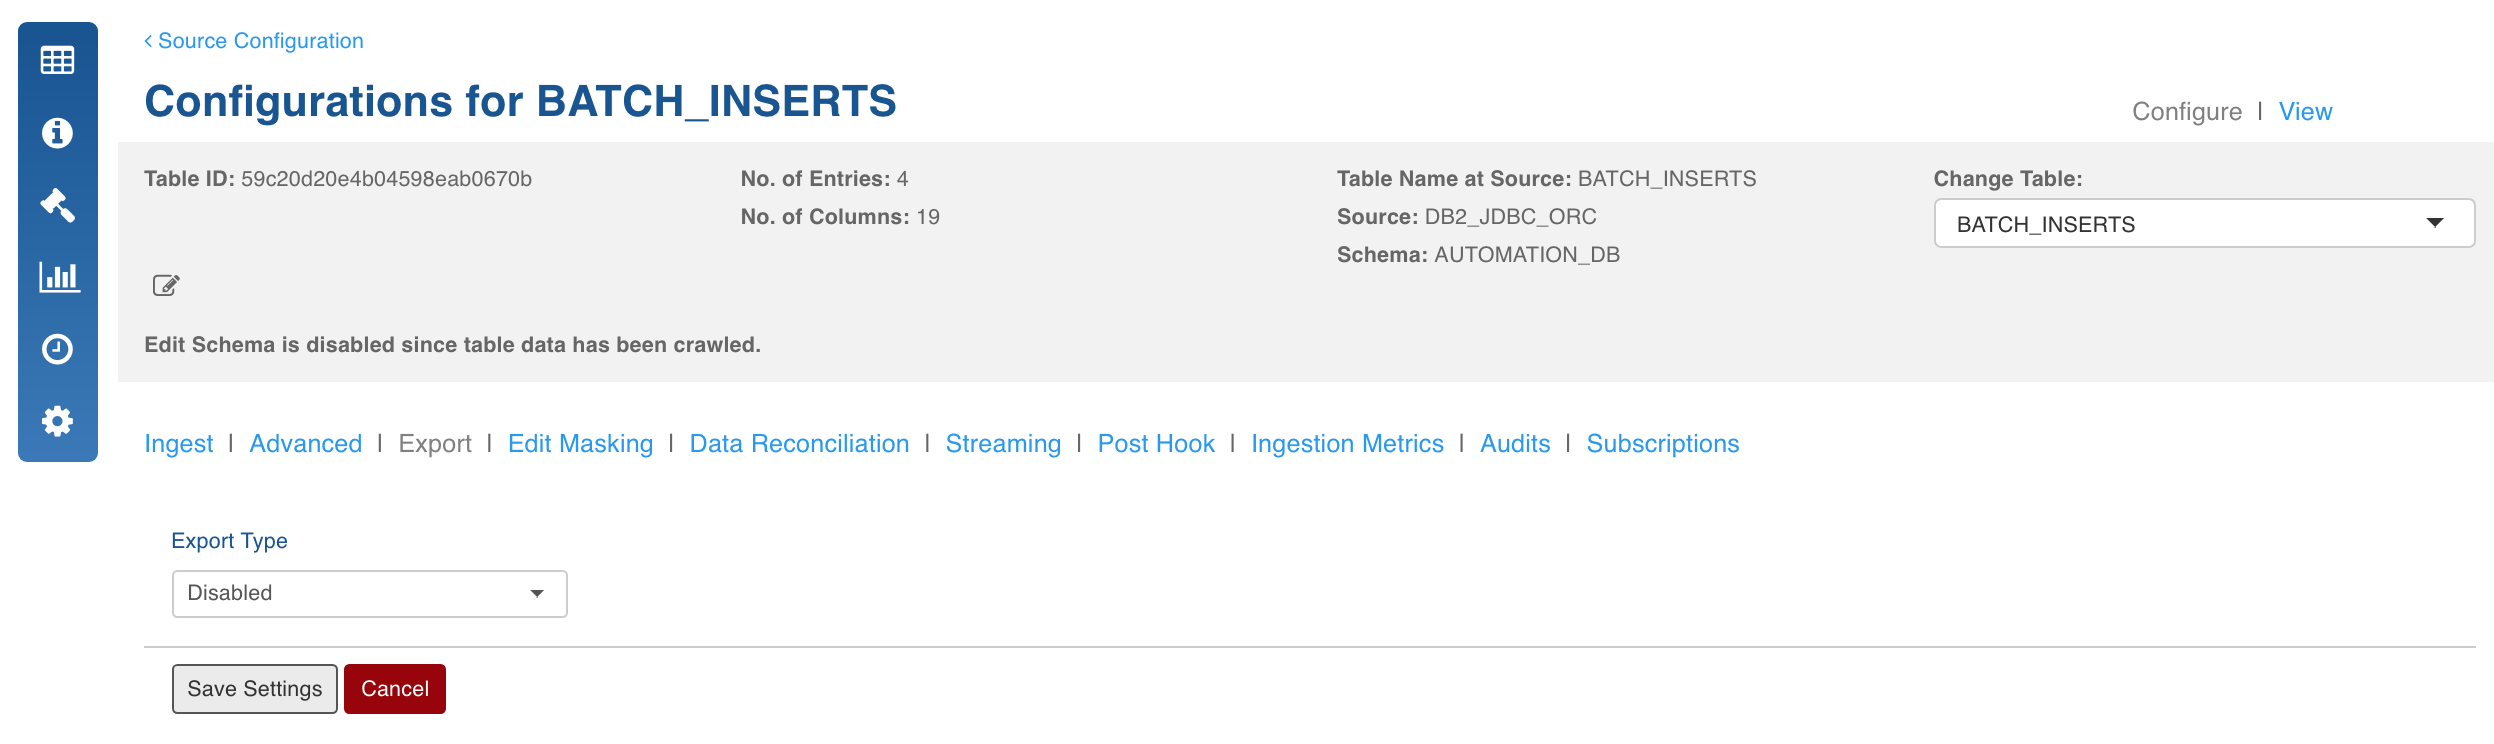Switch to the Ingest tab

pos(178,444)
